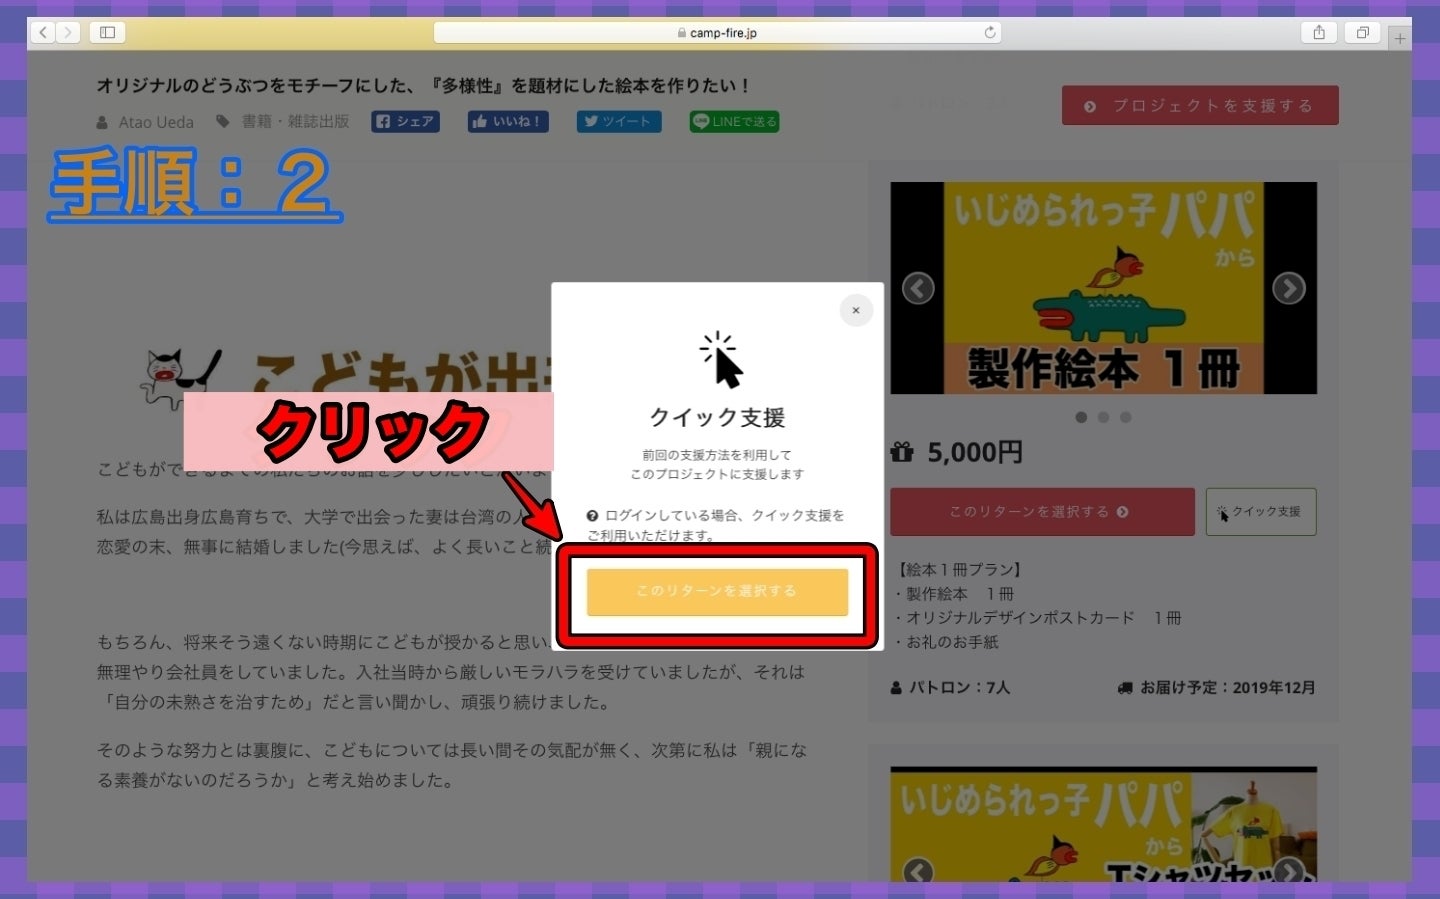Click the Facebook シェア button
The image size is (1440, 899).
coord(406,122)
